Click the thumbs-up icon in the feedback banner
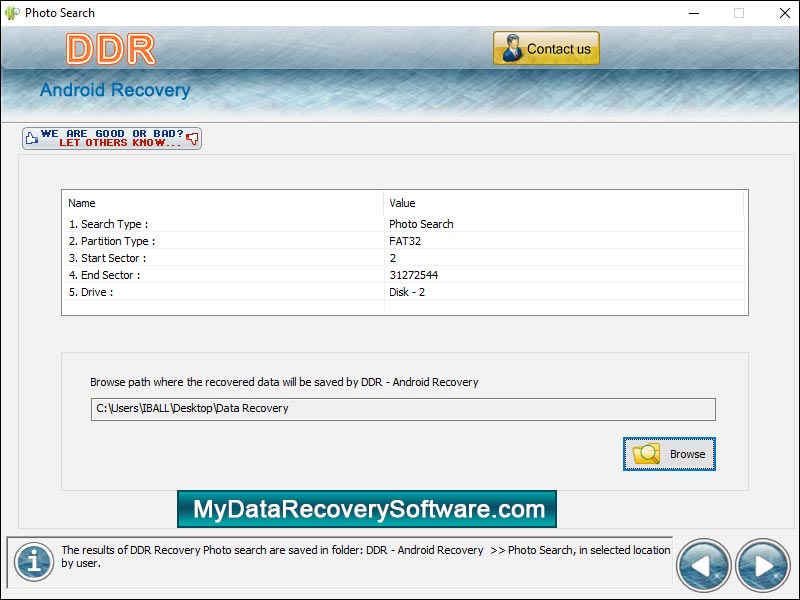Viewport: 800px width, 600px height. pyautogui.click(x=31, y=137)
